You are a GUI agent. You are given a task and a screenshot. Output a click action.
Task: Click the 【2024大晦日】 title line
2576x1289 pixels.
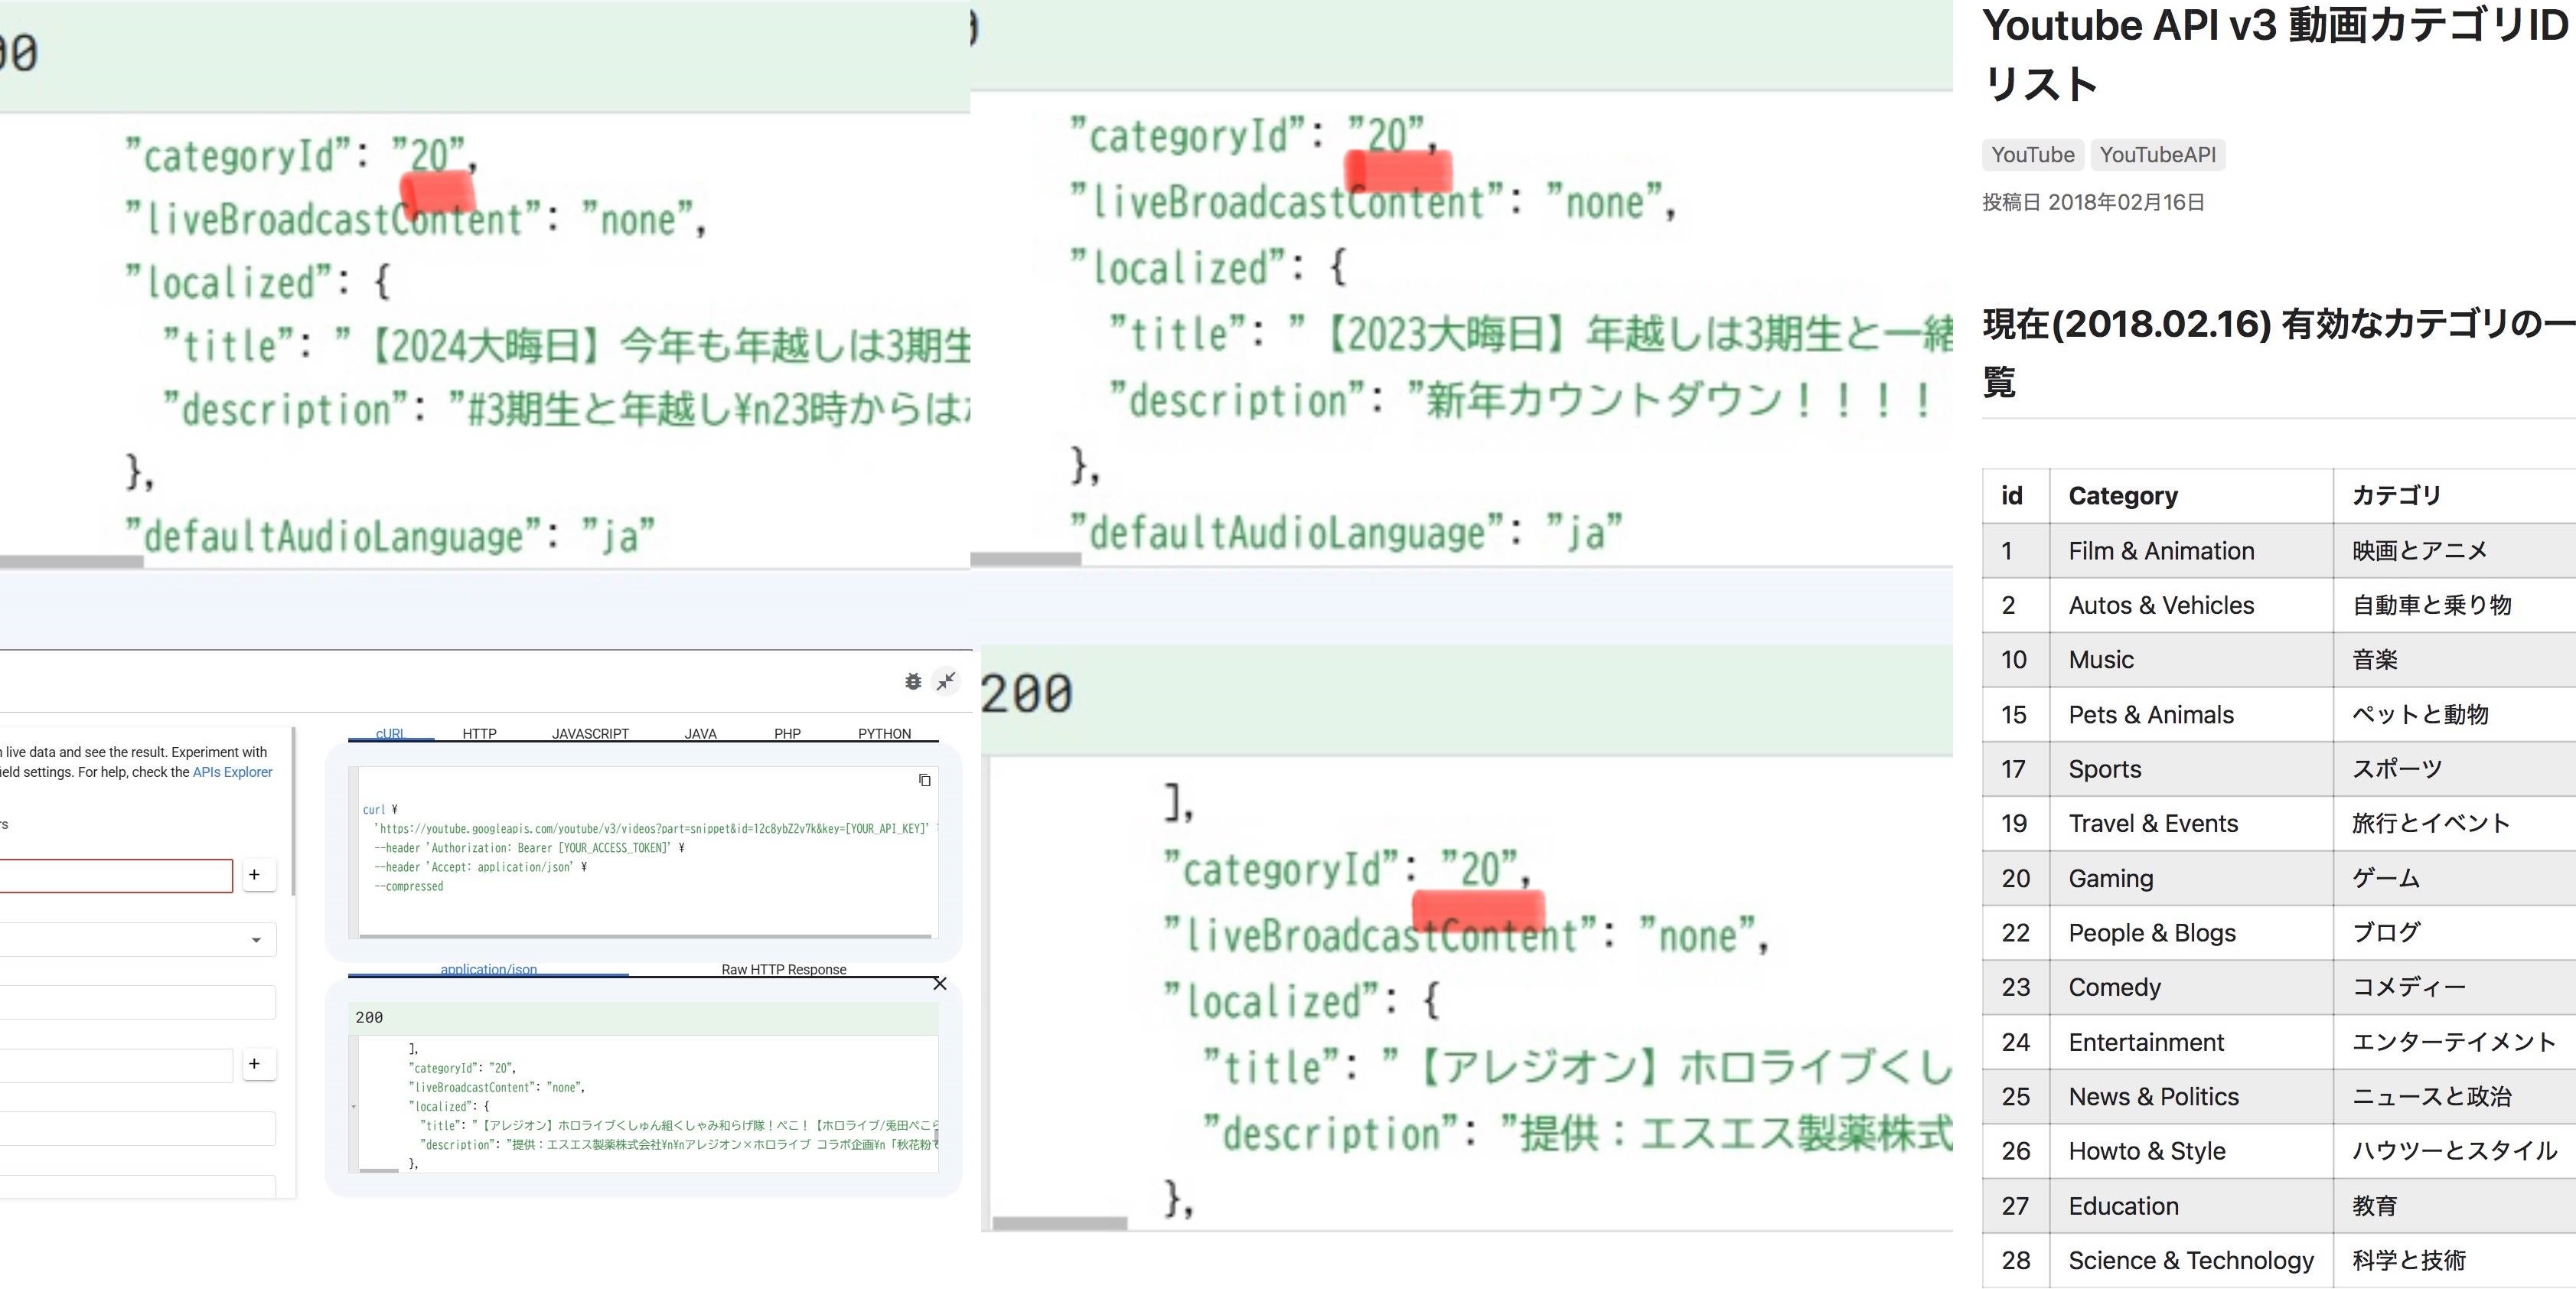tap(567, 345)
